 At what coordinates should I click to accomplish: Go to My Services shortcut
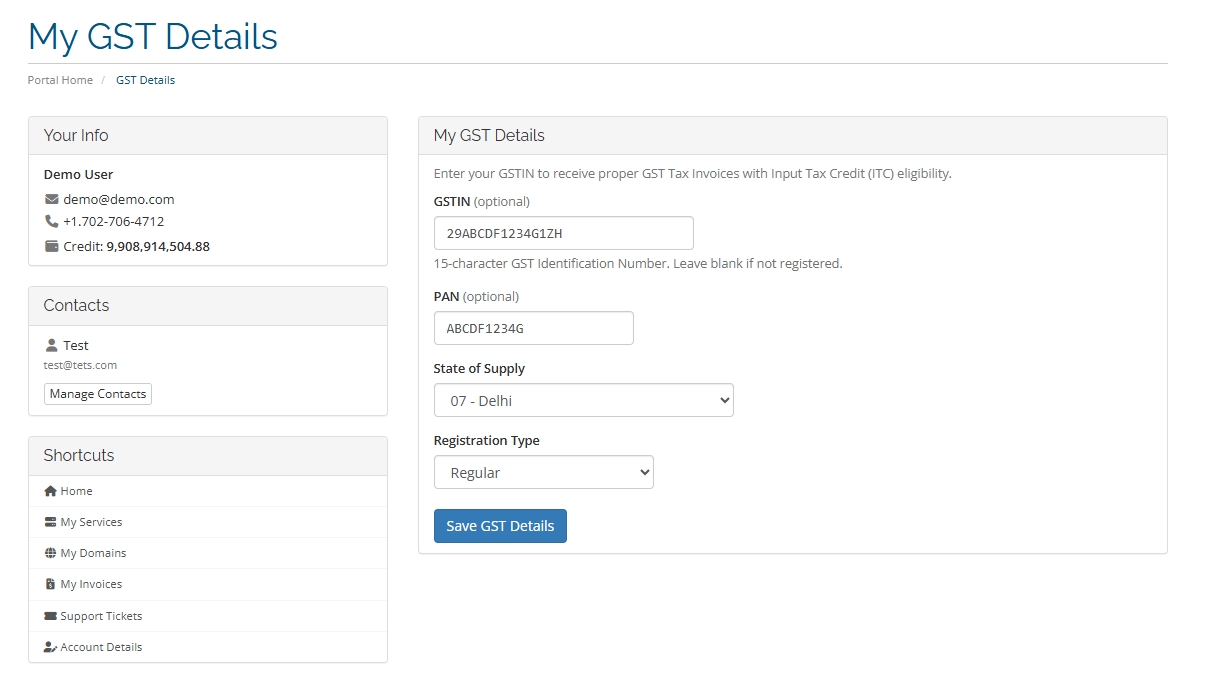208,522
